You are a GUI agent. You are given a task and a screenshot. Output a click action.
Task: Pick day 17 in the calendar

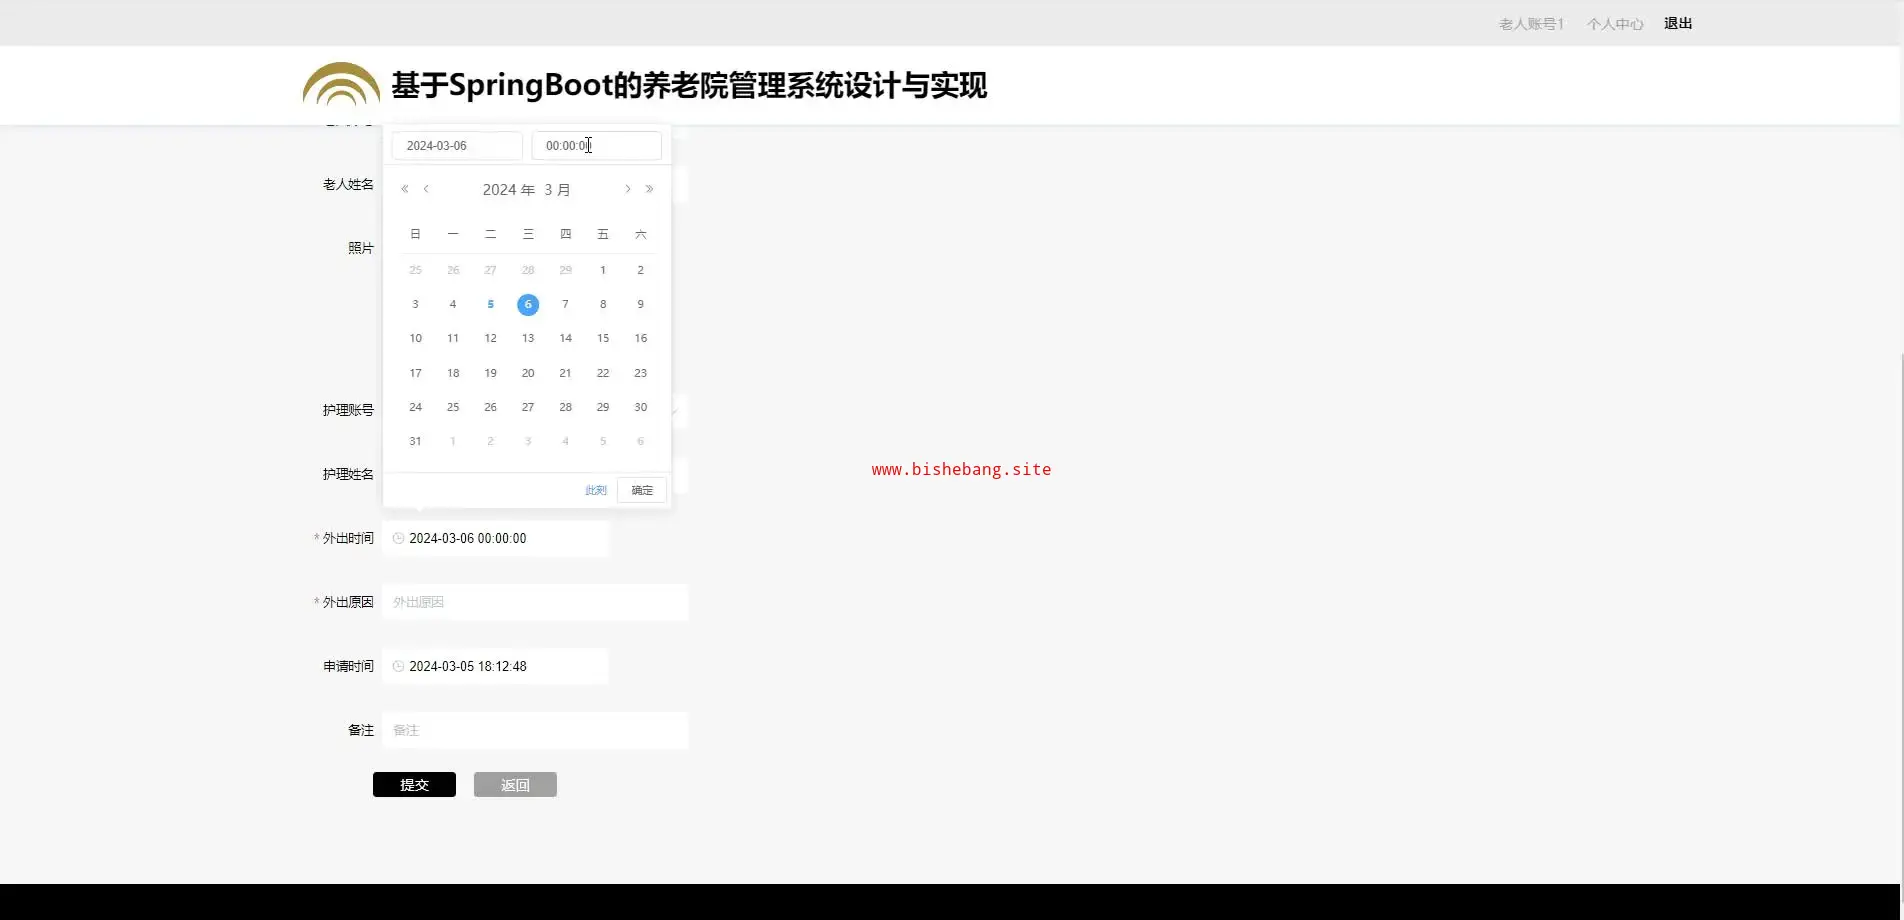tap(415, 373)
